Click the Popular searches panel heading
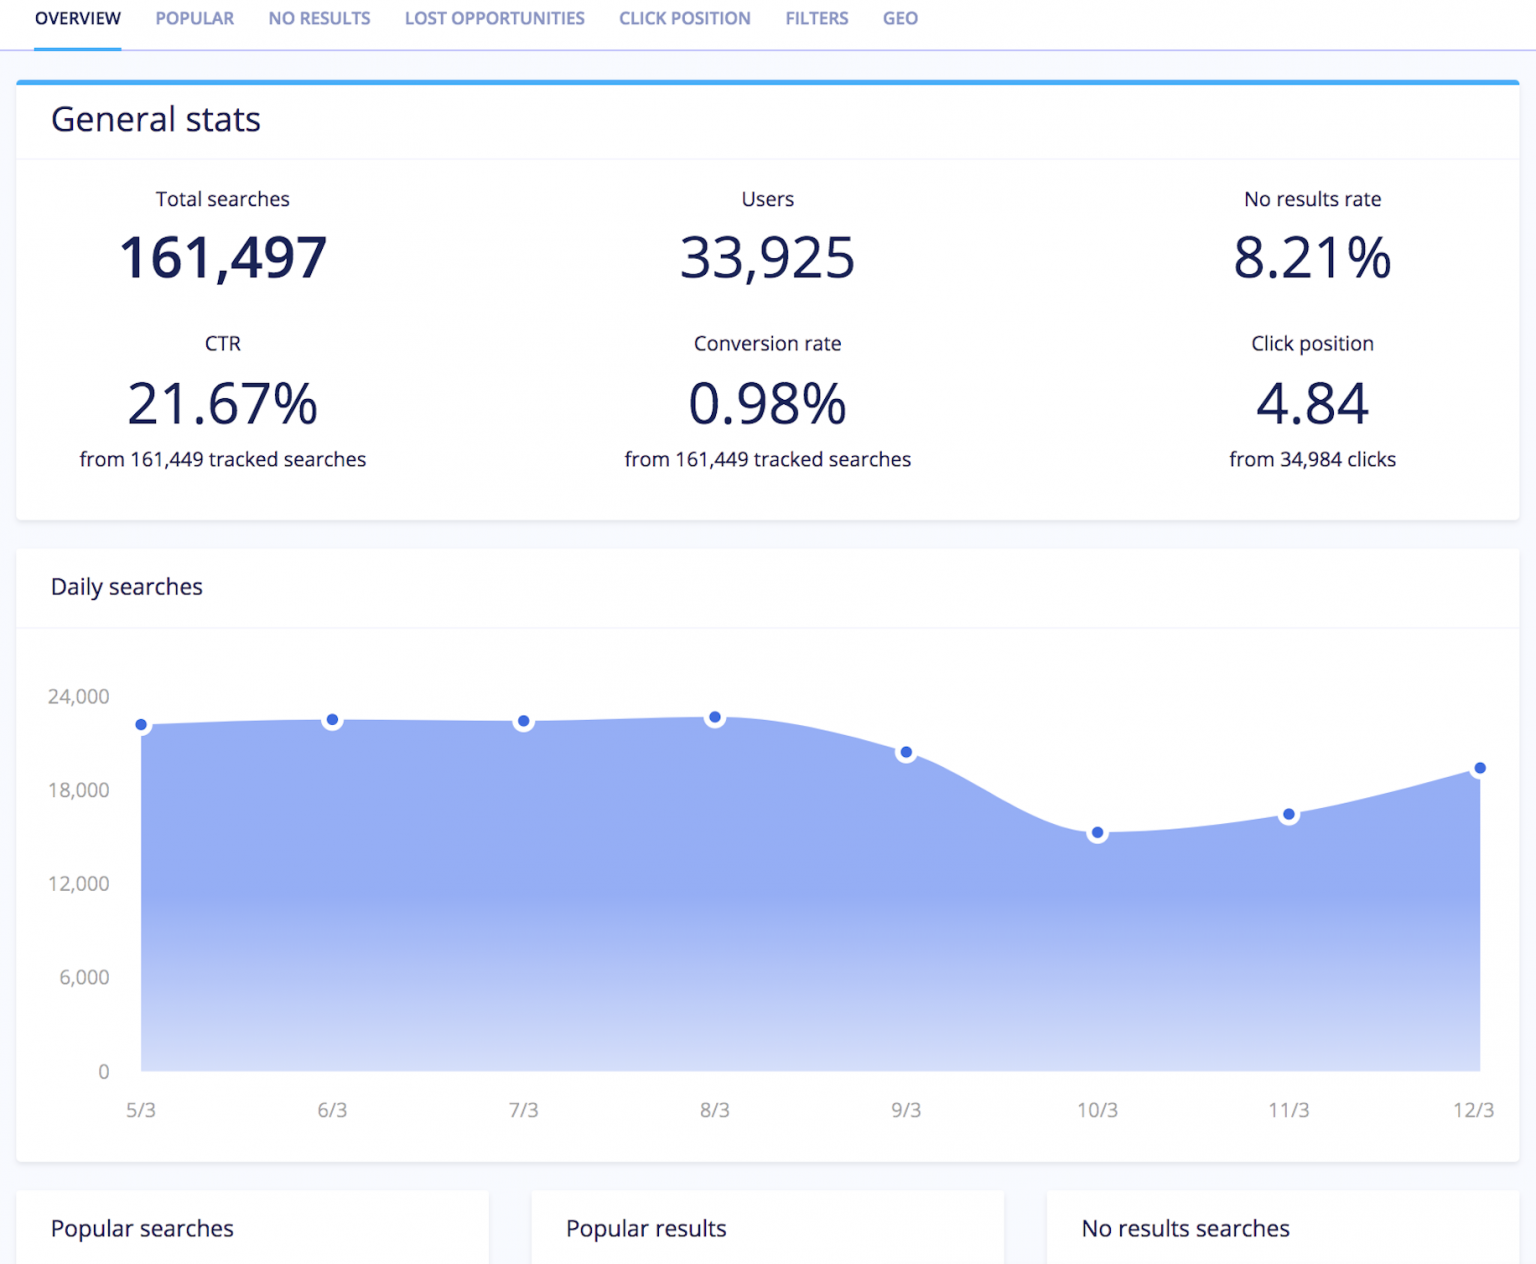This screenshot has height=1264, width=1536. pos(142,1228)
